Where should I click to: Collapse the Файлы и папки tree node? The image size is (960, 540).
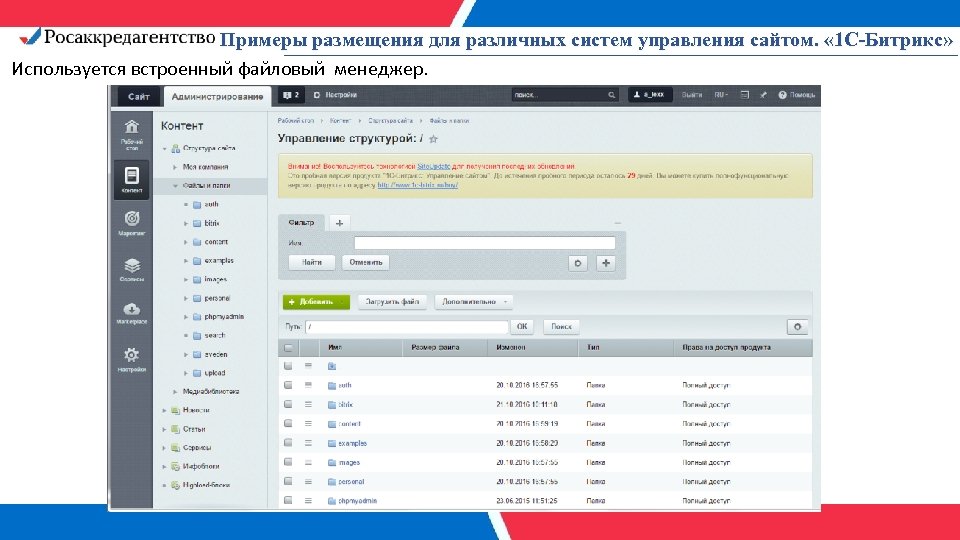(x=175, y=186)
